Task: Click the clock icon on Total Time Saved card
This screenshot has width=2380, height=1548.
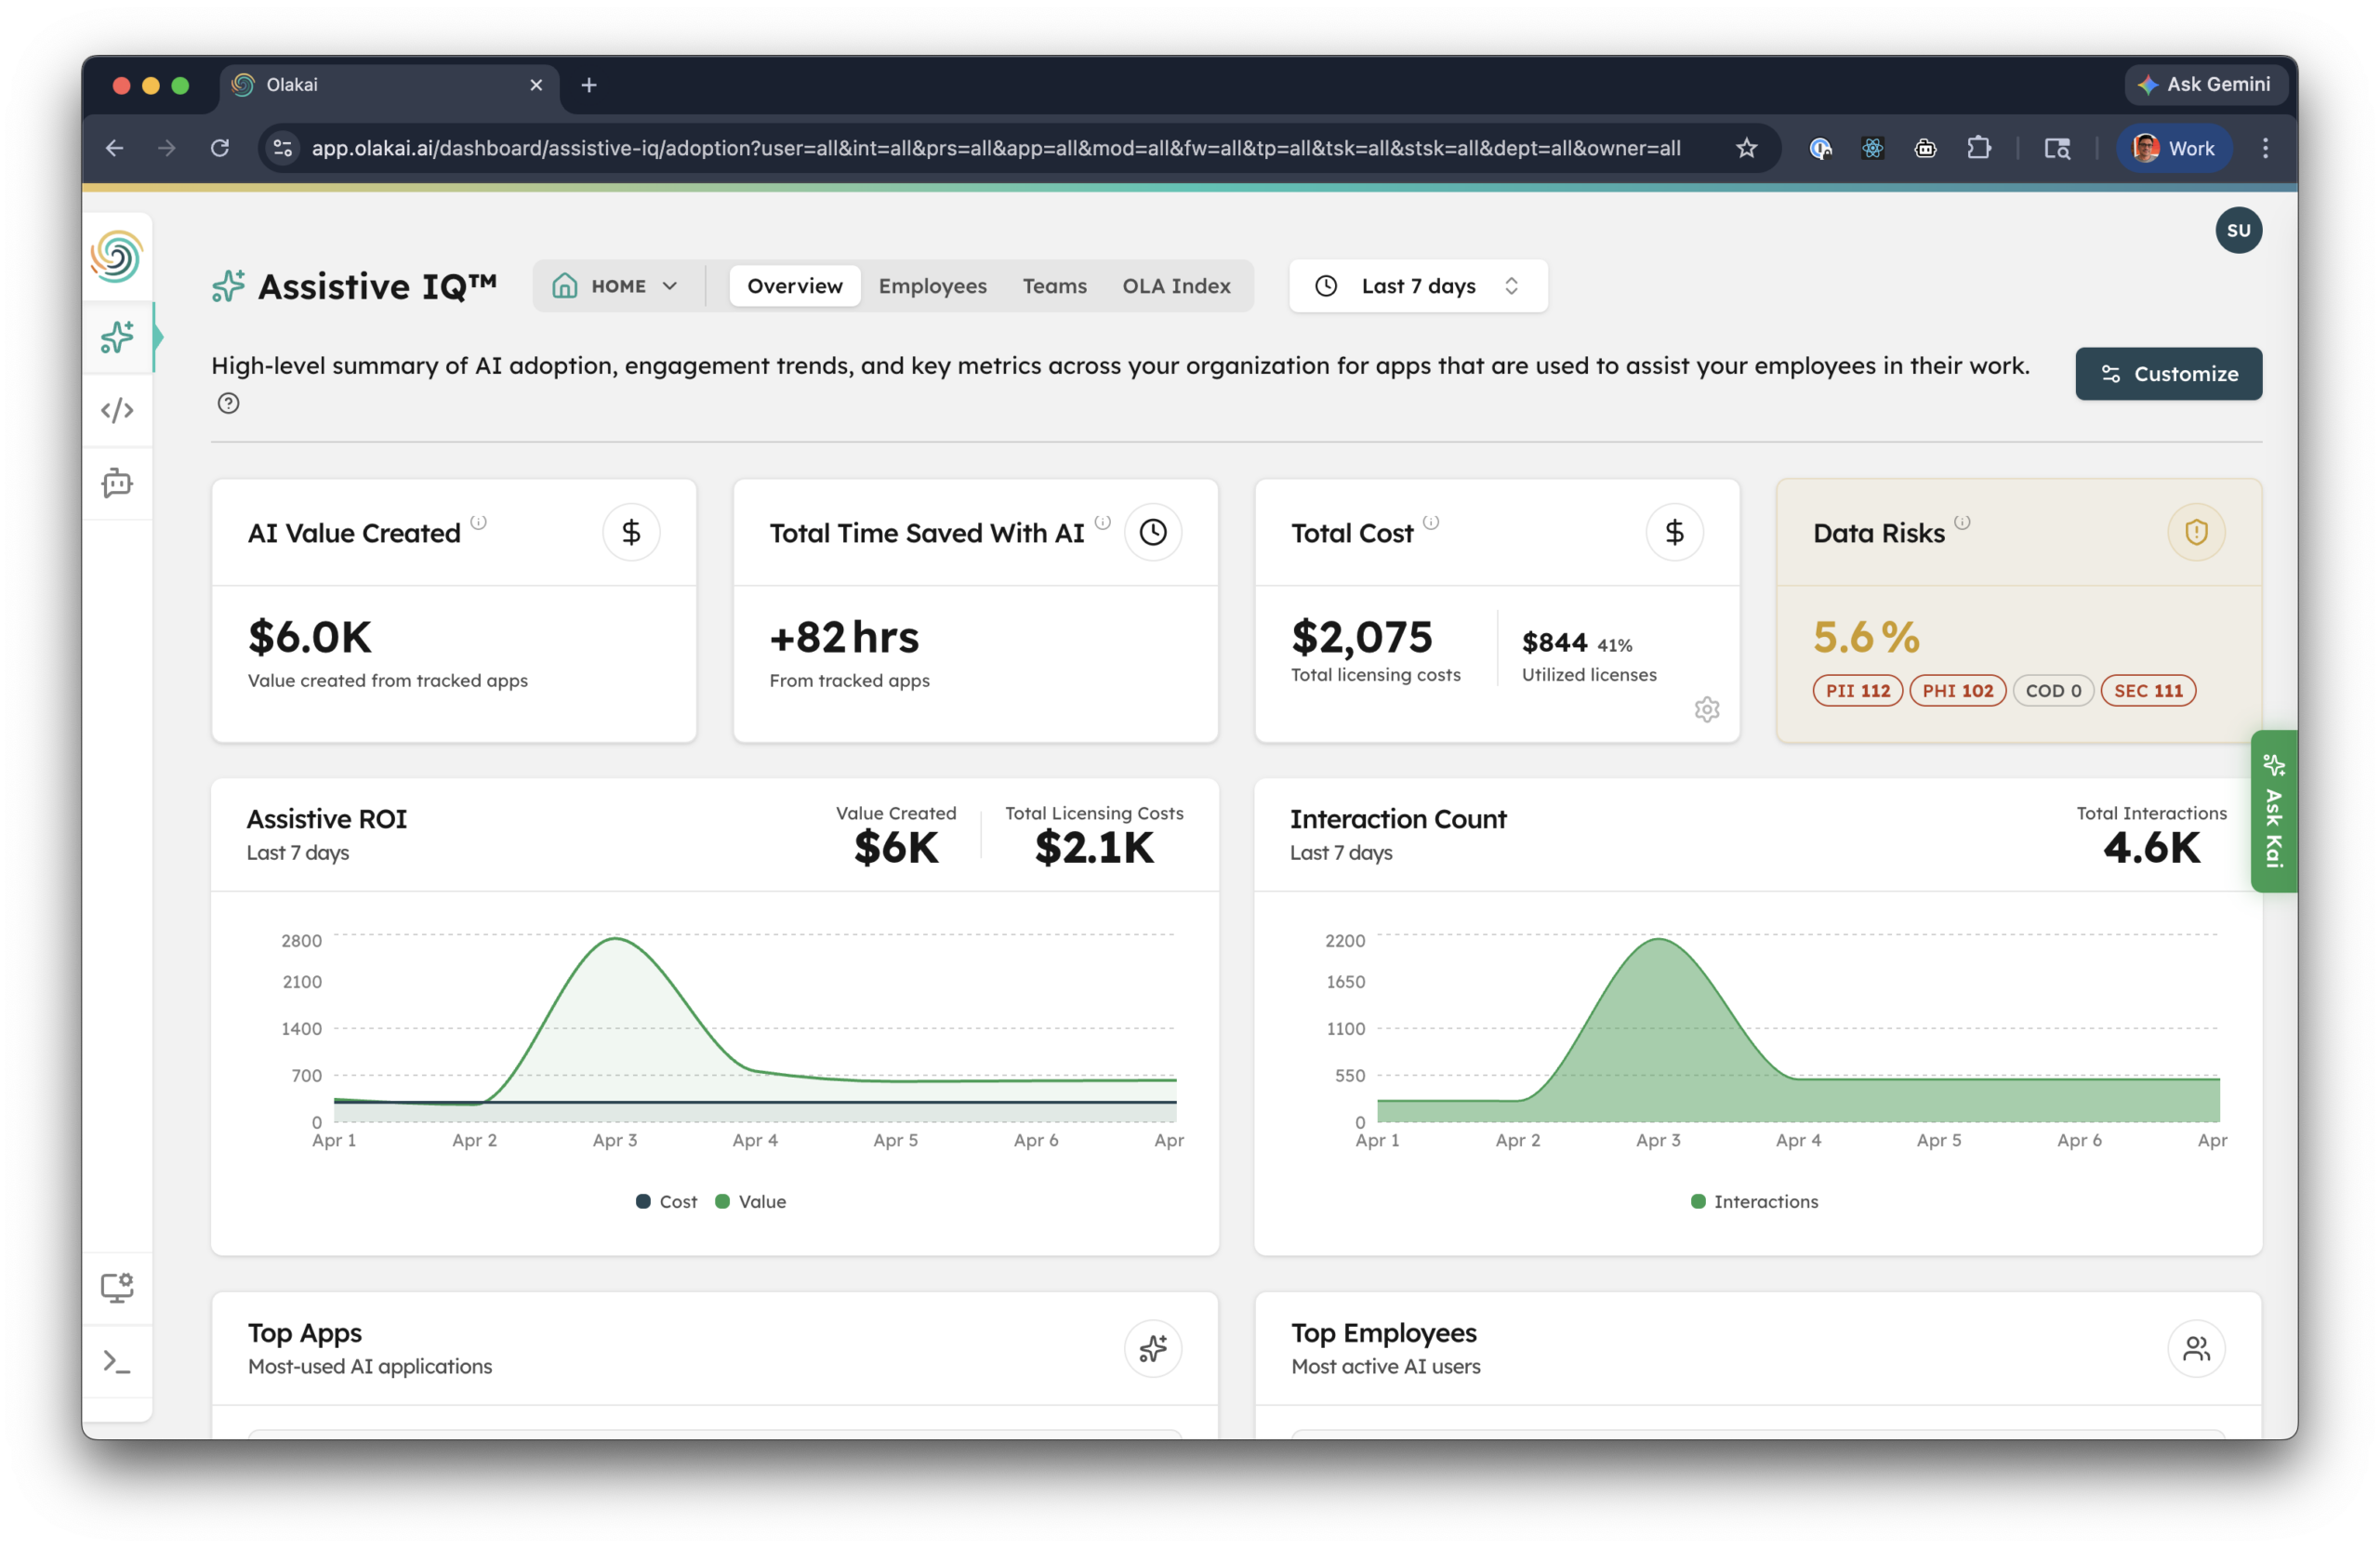Action: (1153, 532)
